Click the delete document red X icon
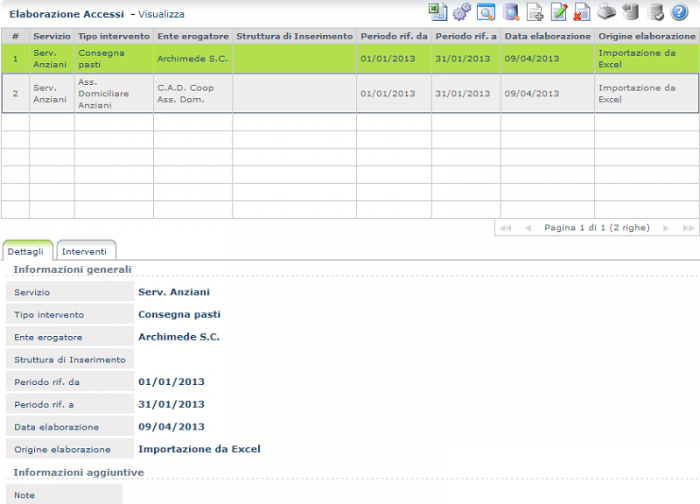The height and width of the screenshot is (504, 700). (x=582, y=12)
